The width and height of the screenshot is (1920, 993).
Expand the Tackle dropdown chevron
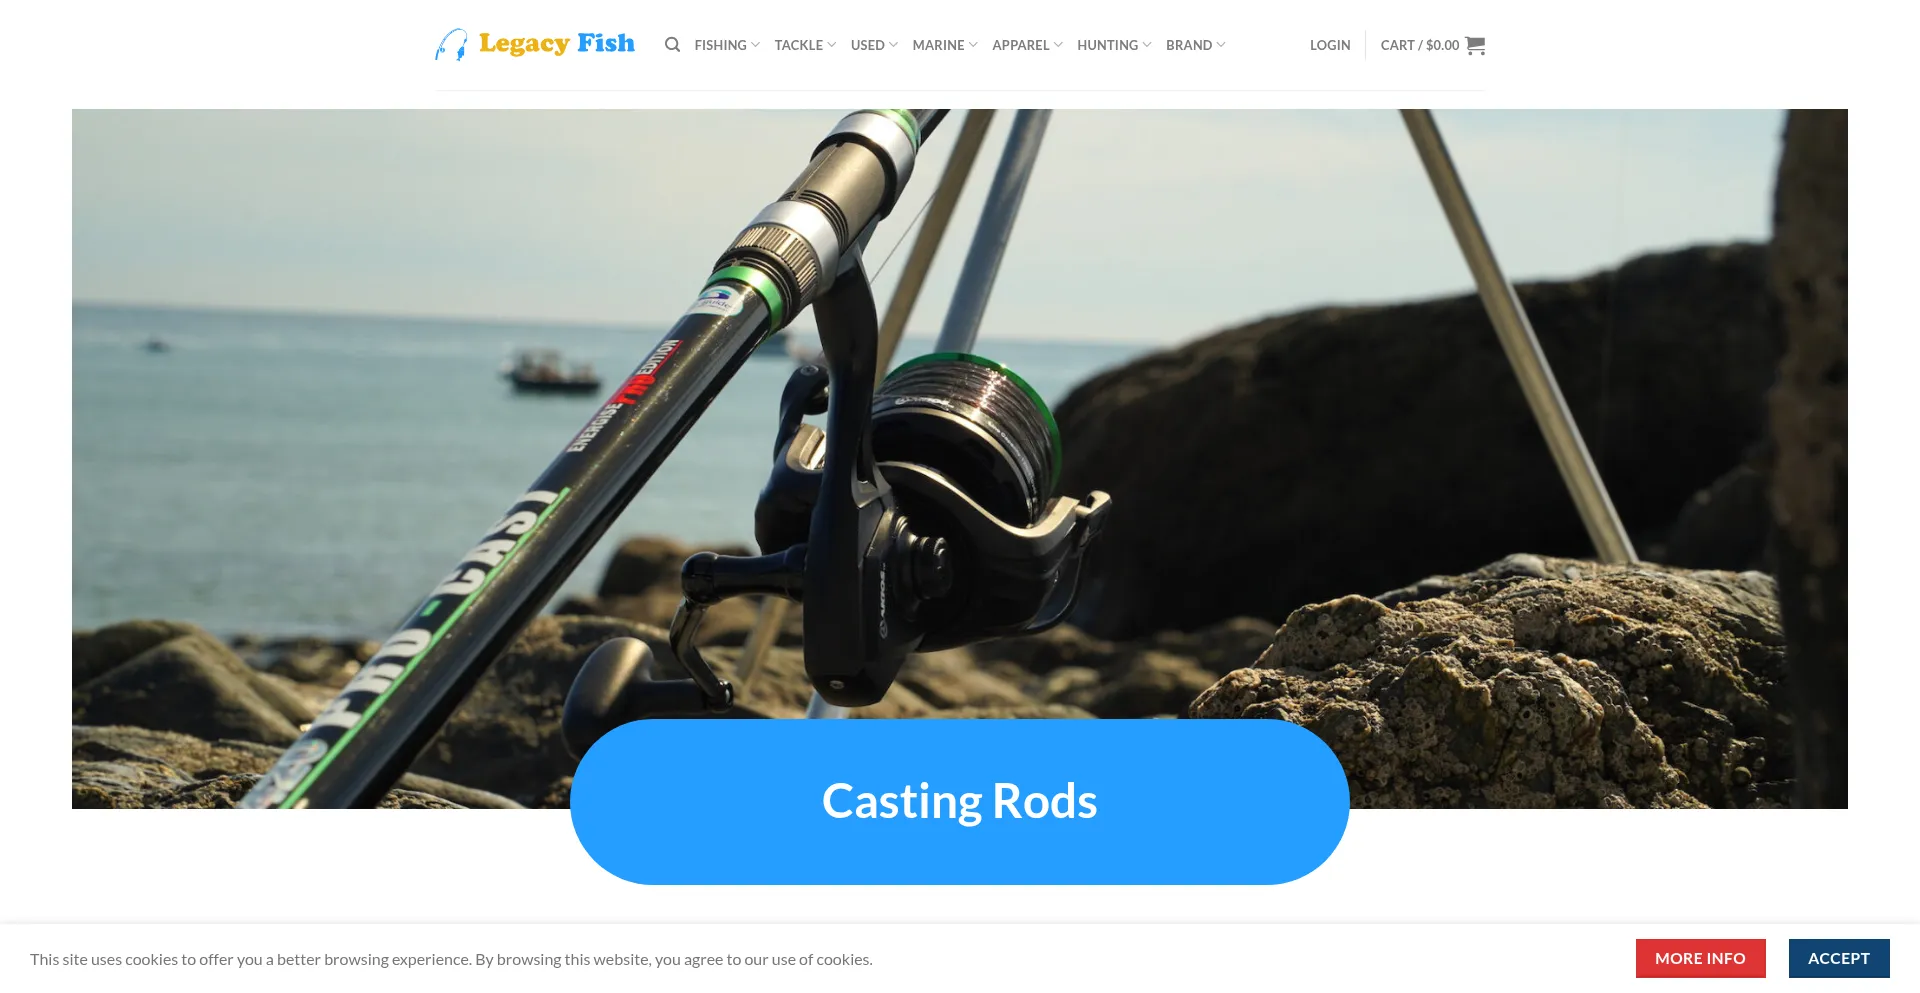tap(831, 45)
